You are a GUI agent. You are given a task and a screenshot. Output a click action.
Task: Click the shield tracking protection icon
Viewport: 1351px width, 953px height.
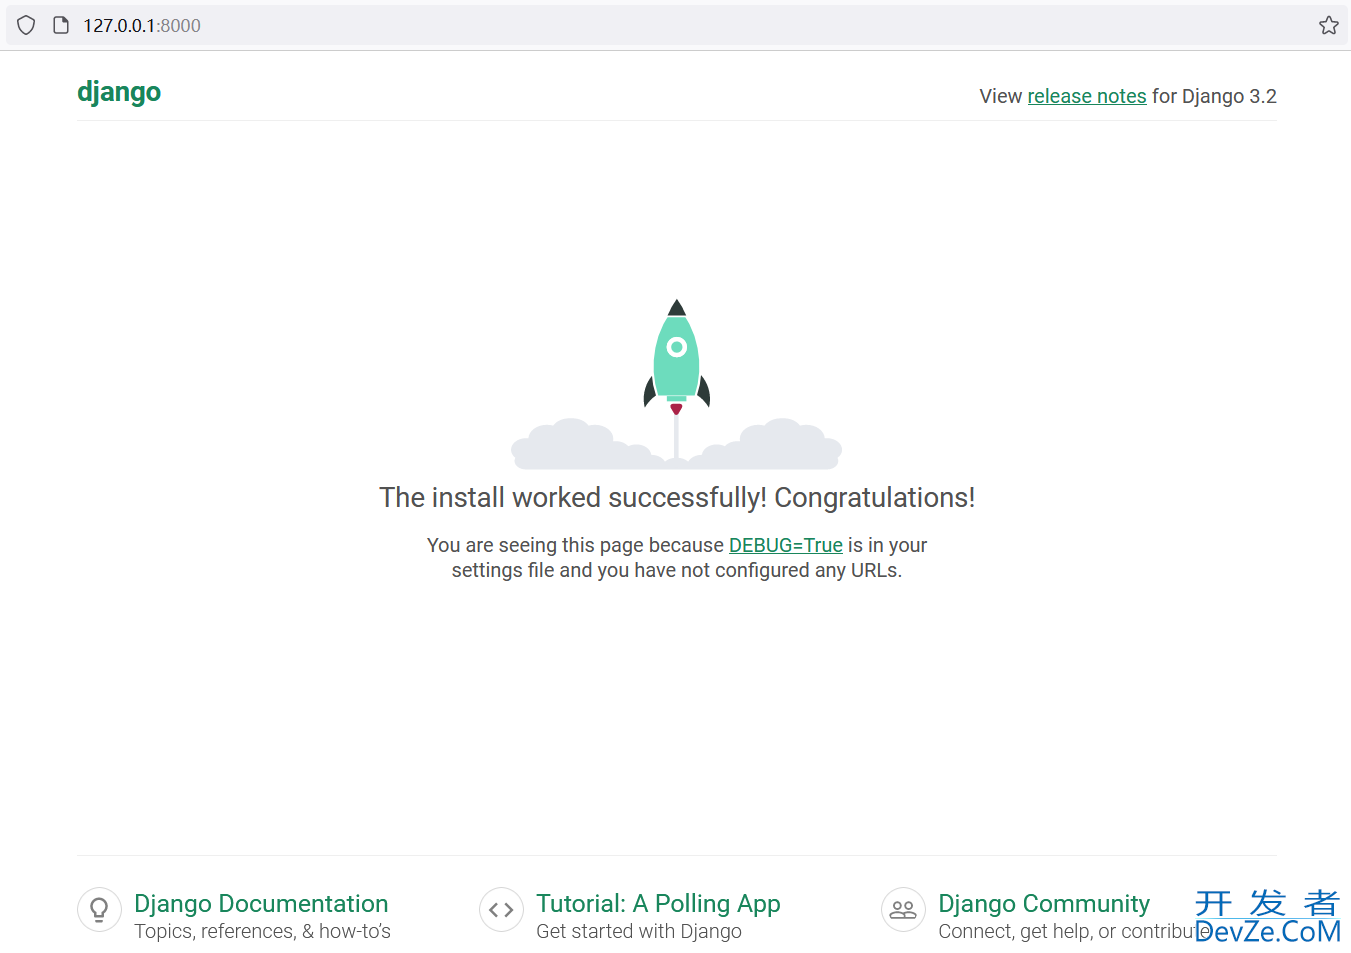coord(26,25)
